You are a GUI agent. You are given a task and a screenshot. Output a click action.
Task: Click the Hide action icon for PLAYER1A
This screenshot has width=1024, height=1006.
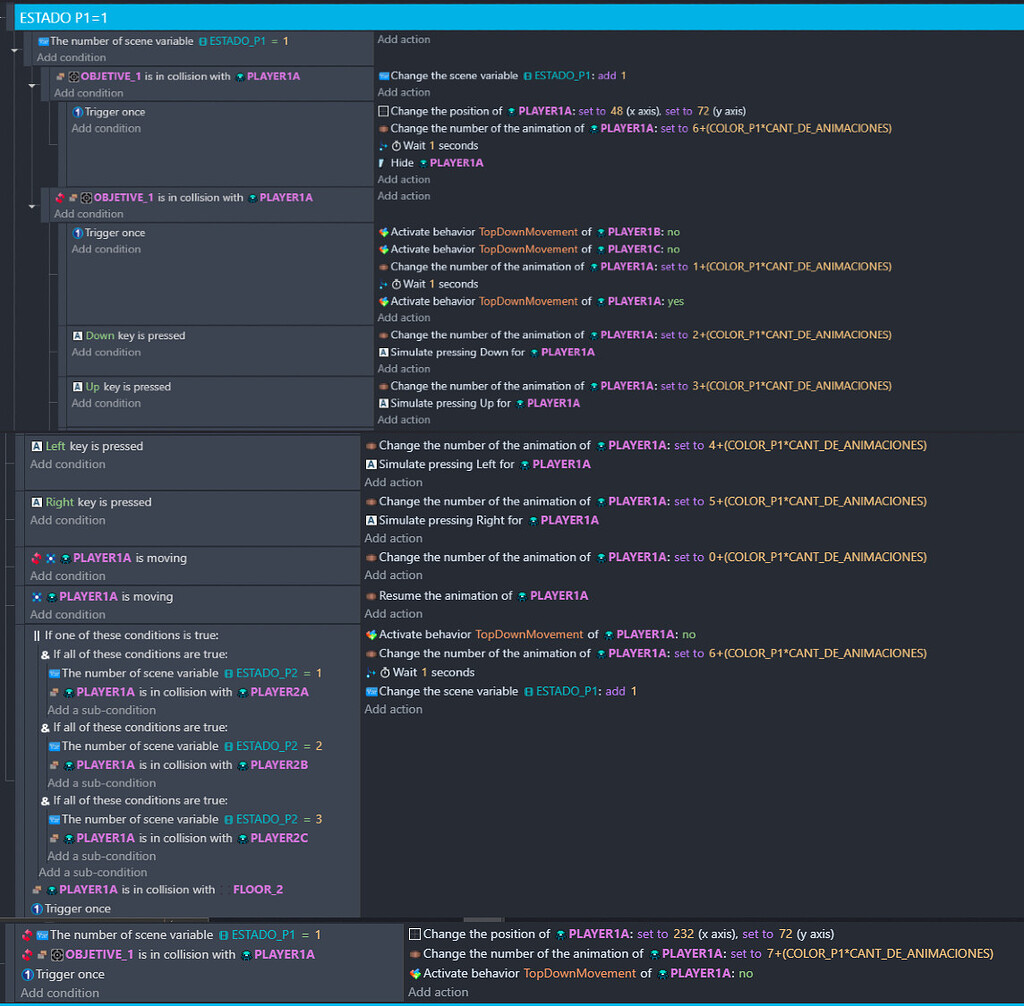pyautogui.click(x=382, y=161)
